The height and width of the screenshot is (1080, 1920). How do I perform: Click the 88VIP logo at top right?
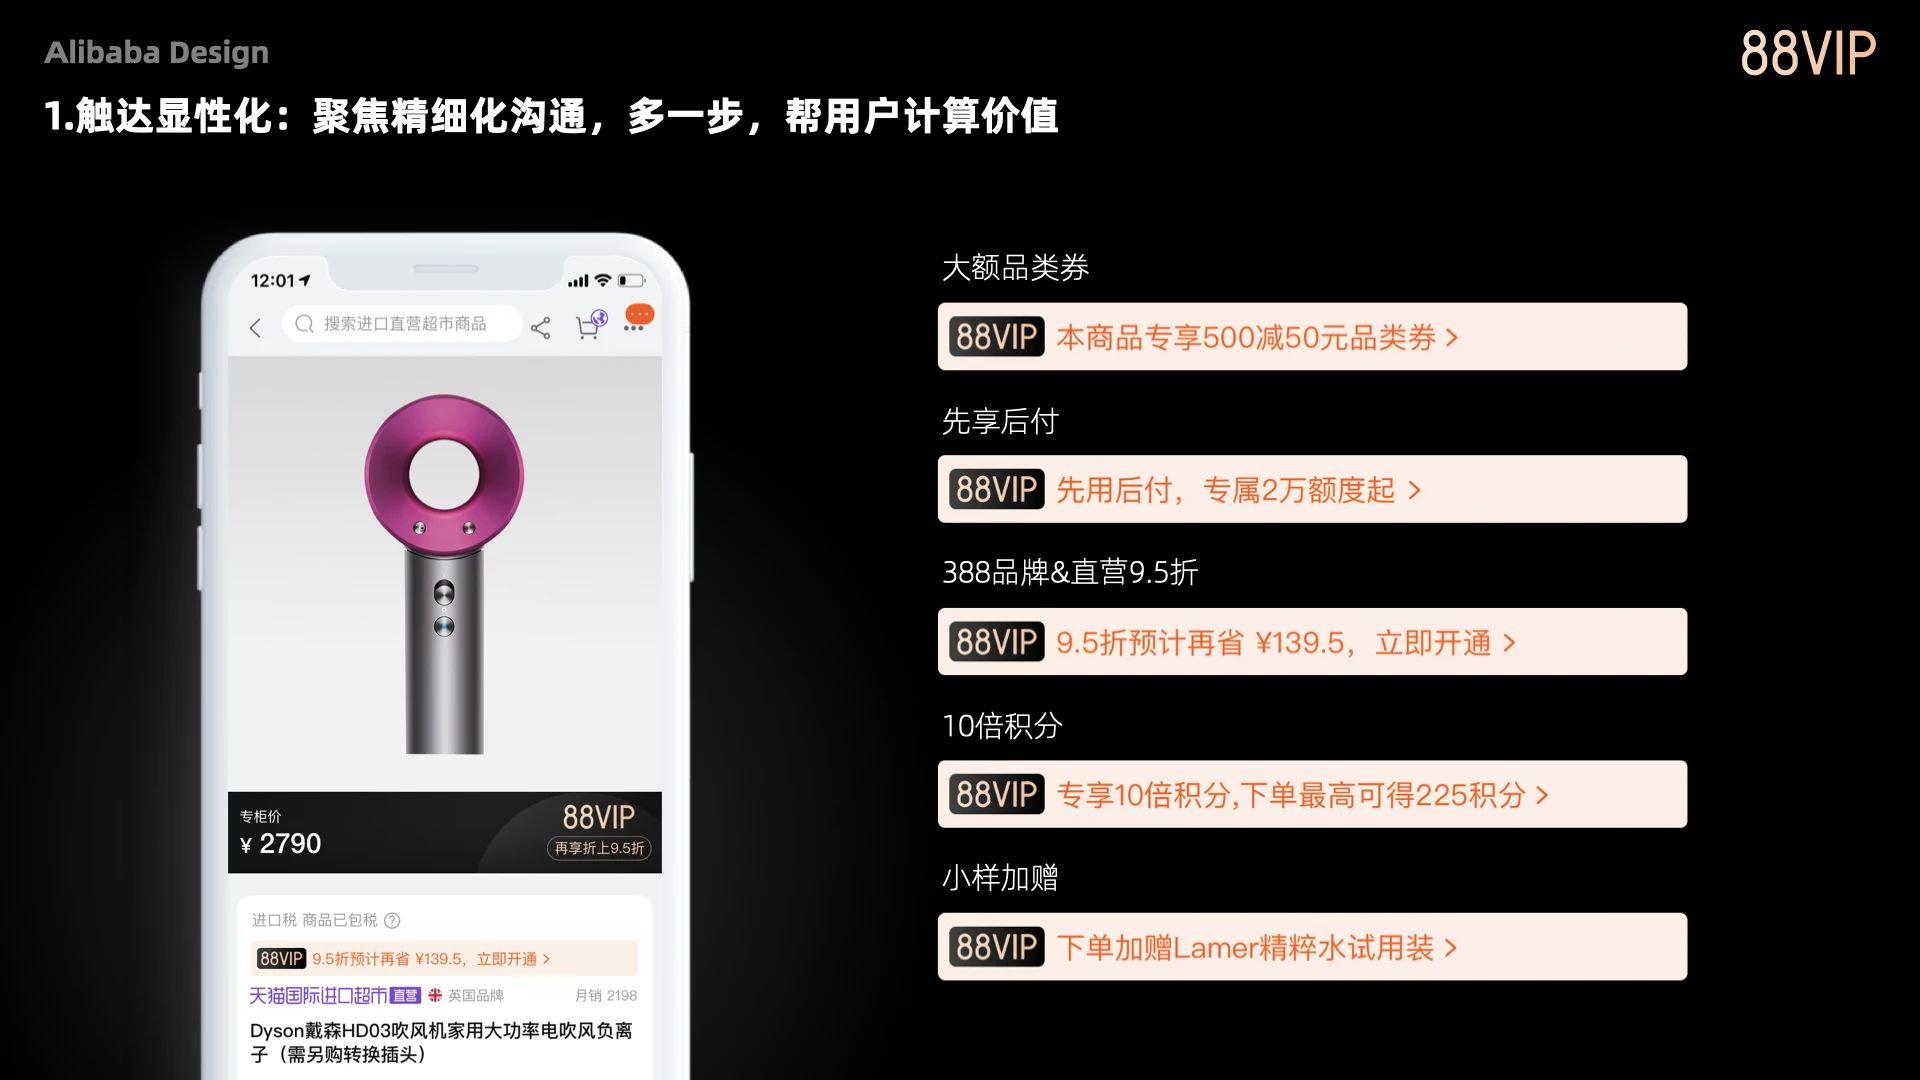click(1808, 53)
